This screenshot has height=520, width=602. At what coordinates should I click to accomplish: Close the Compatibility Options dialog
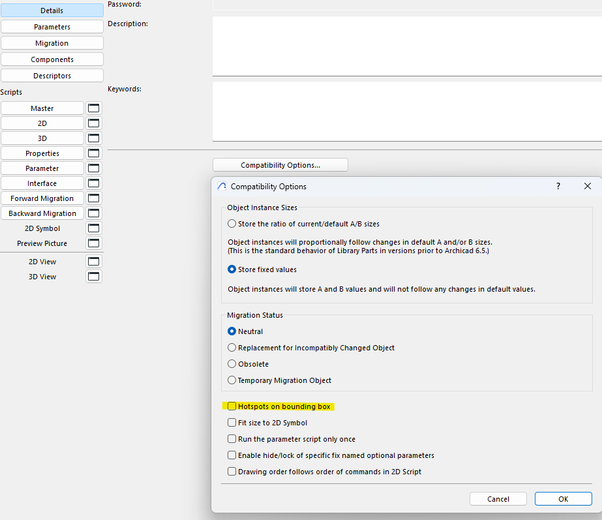click(x=587, y=186)
